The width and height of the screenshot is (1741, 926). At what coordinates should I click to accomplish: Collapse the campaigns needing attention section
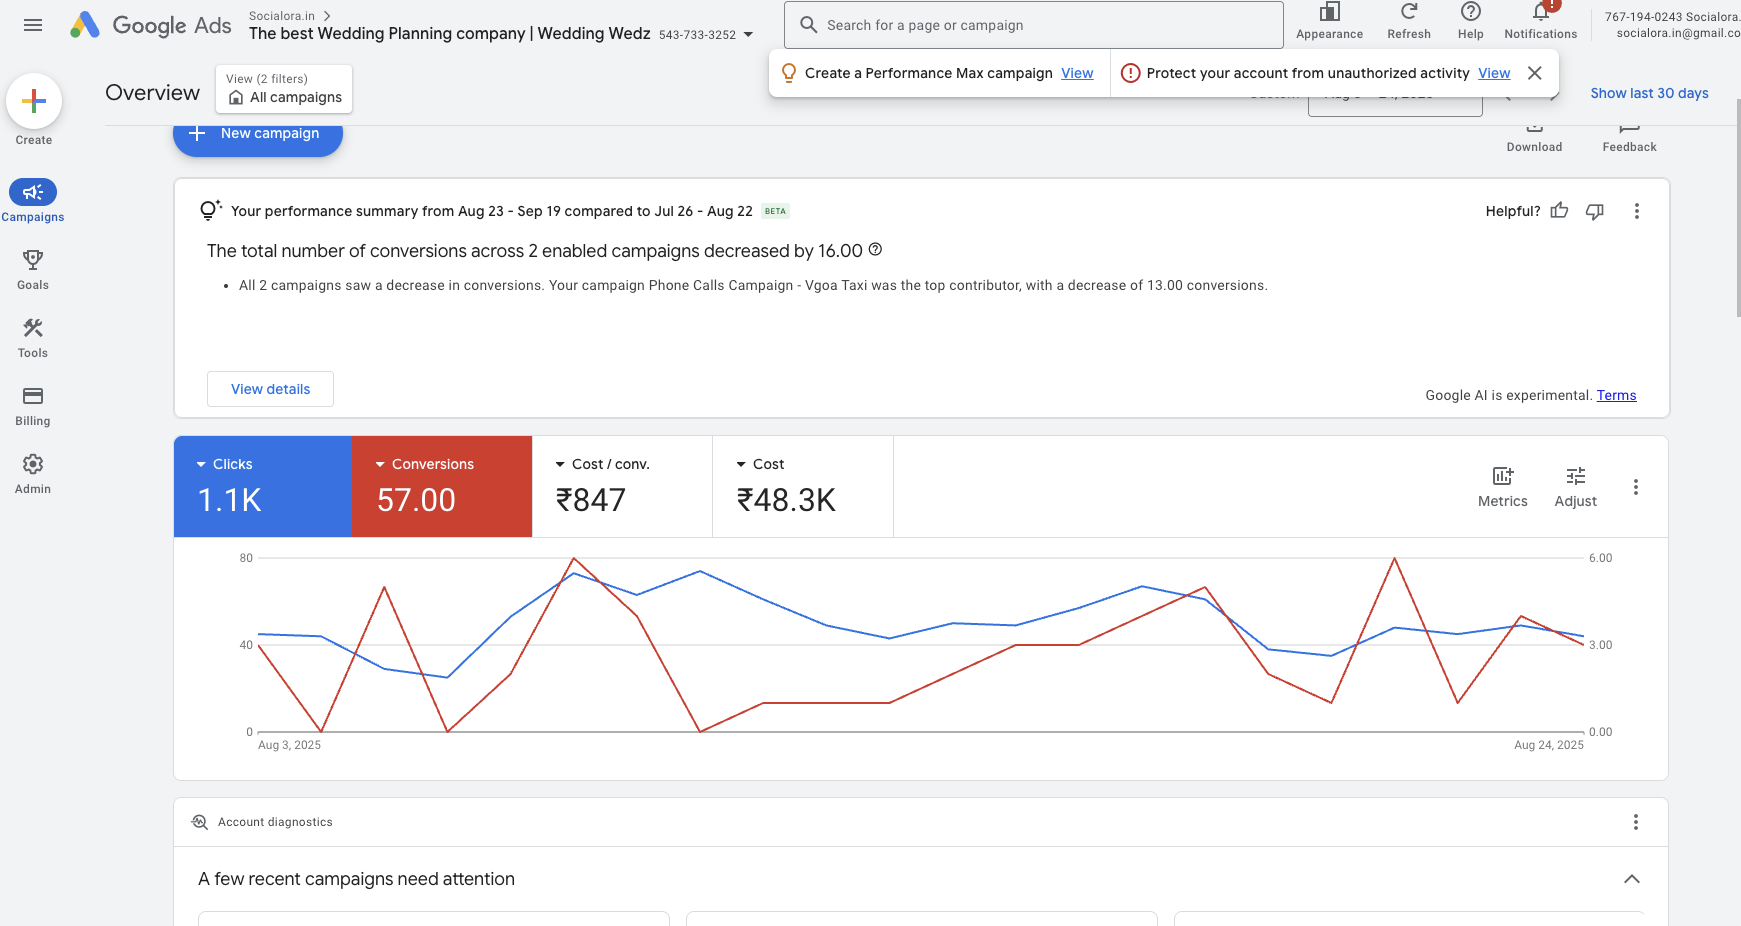pos(1632,879)
